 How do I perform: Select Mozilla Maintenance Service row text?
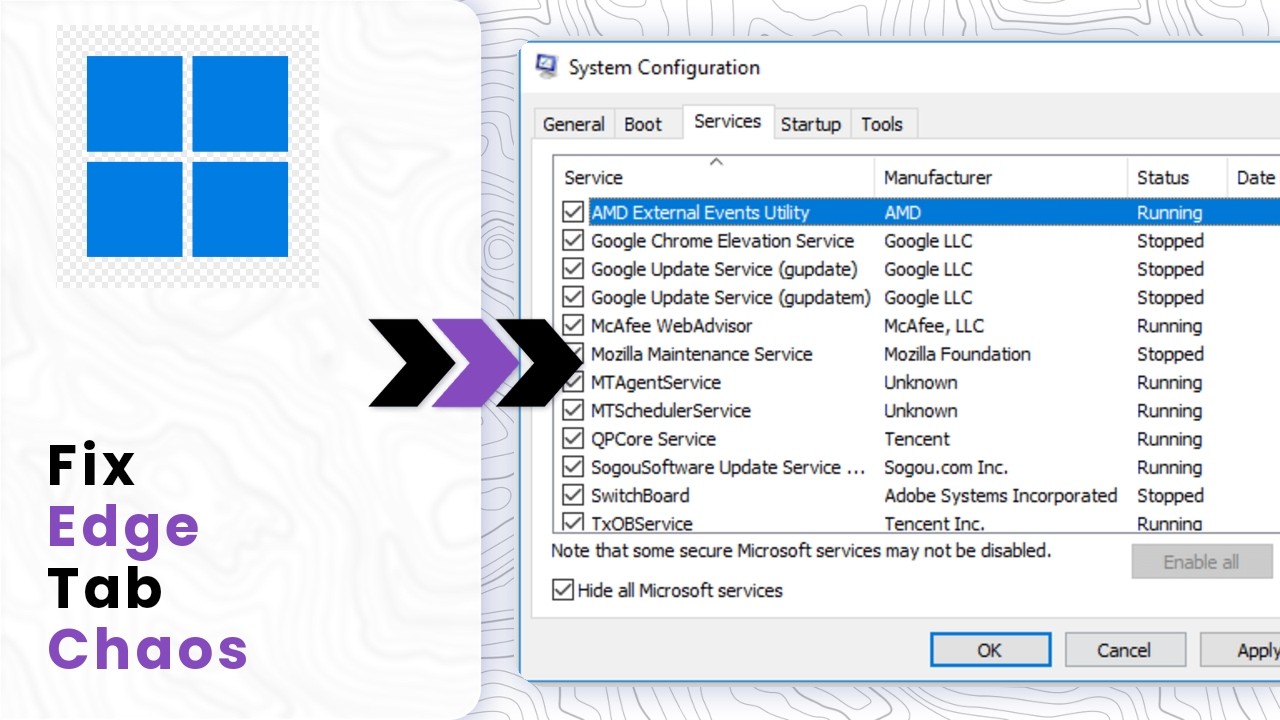click(702, 354)
